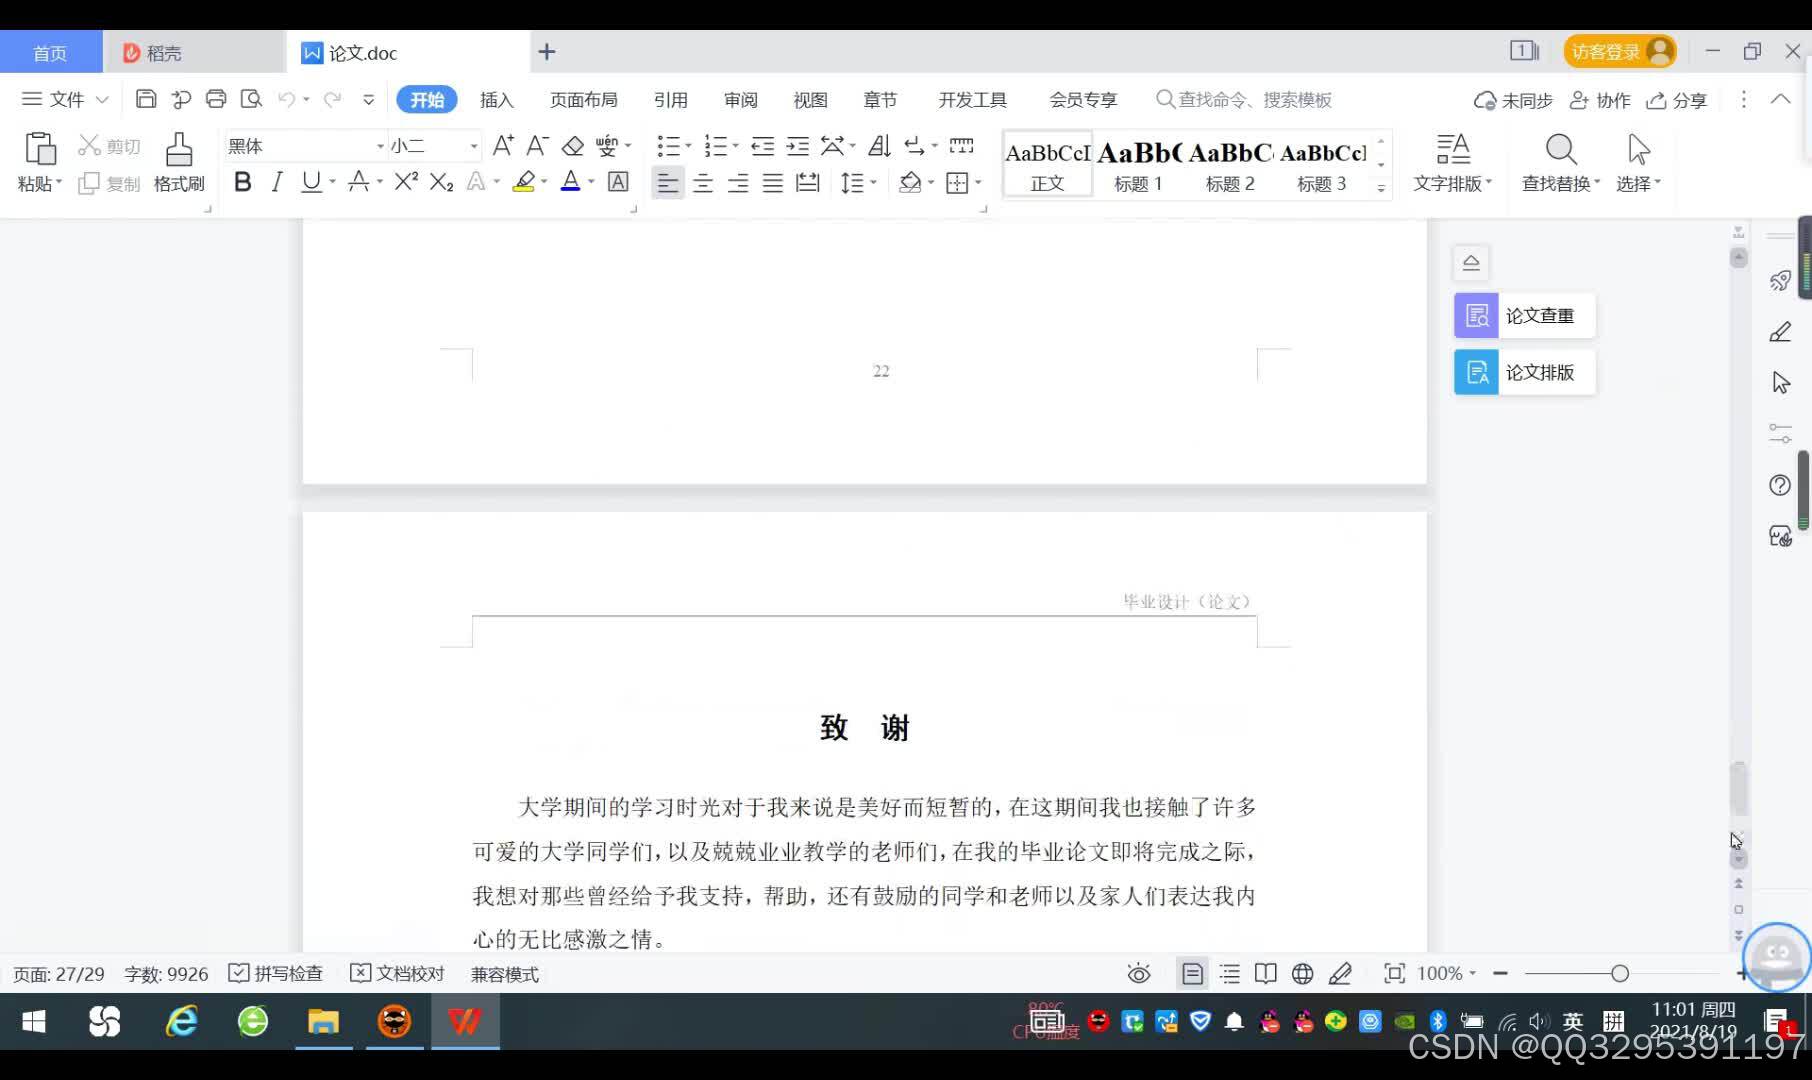Switch to web layout globe icon
The width and height of the screenshot is (1812, 1080).
tap(1302, 973)
